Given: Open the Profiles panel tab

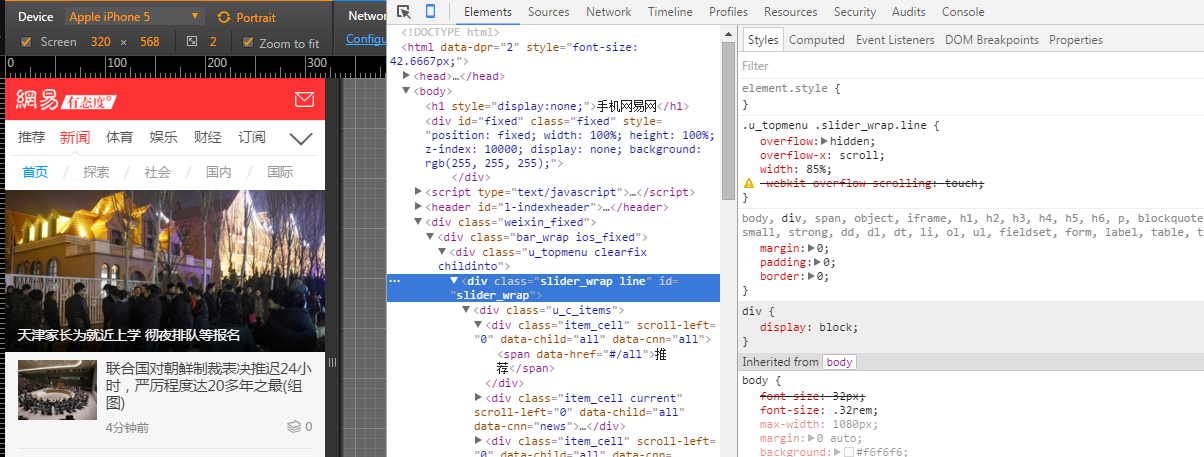Looking at the screenshot, I should pyautogui.click(x=728, y=12).
